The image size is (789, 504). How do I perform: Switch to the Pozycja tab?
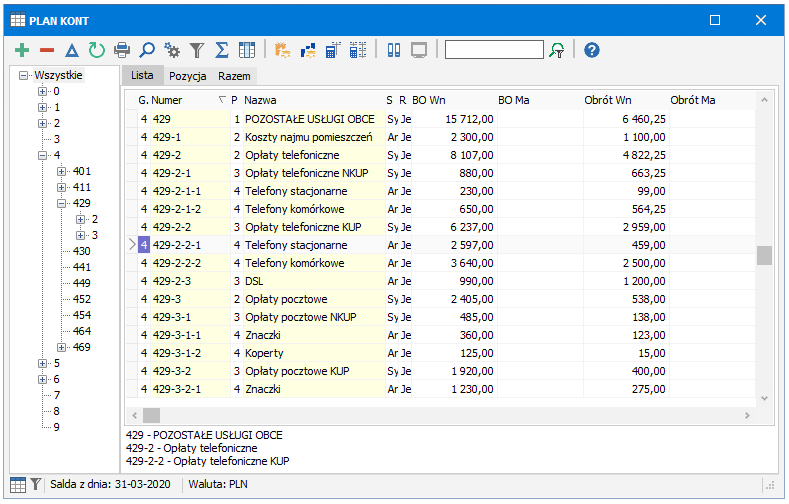[187, 76]
